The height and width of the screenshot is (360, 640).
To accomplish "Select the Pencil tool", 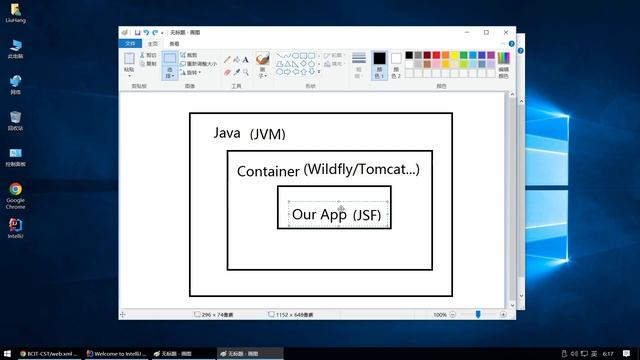I will pyautogui.click(x=227, y=60).
